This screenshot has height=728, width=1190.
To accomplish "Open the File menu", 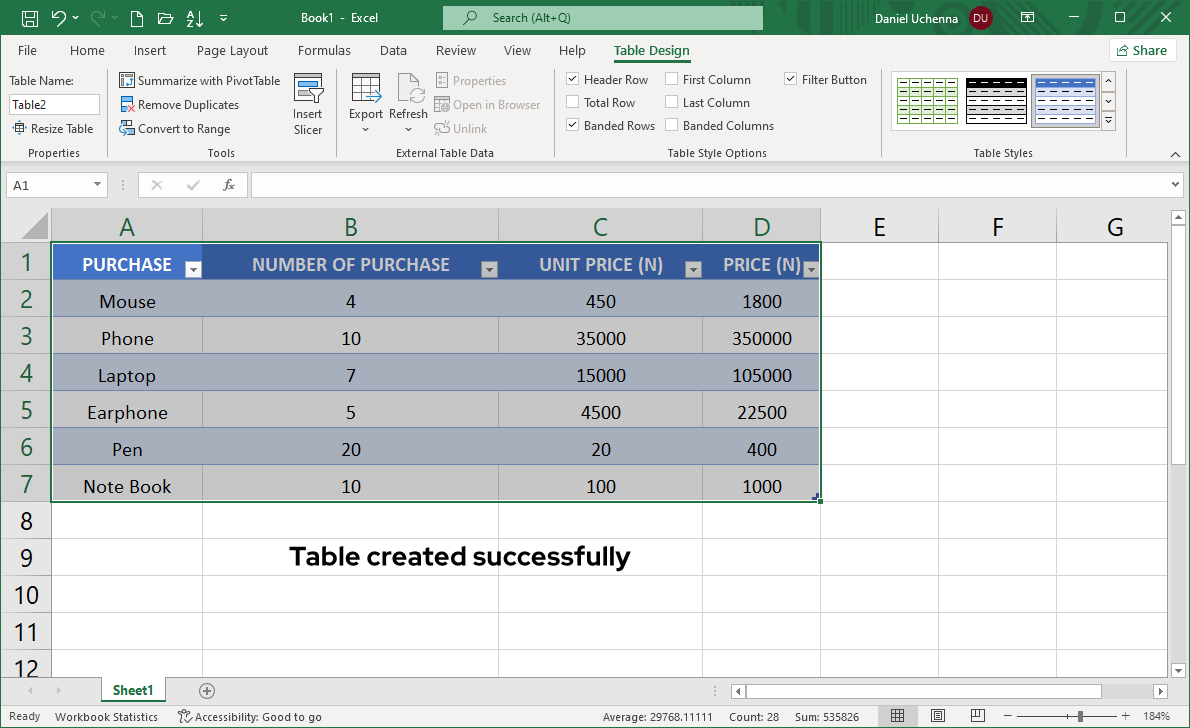I will pos(27,50).
